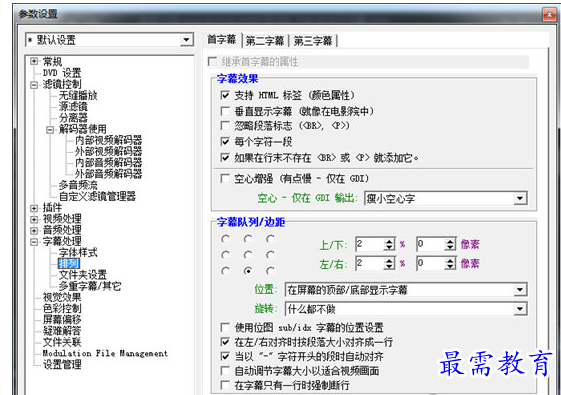Select 屏幕偏移 in the tree
561x395 pixels.
click(x=62, y=320)
